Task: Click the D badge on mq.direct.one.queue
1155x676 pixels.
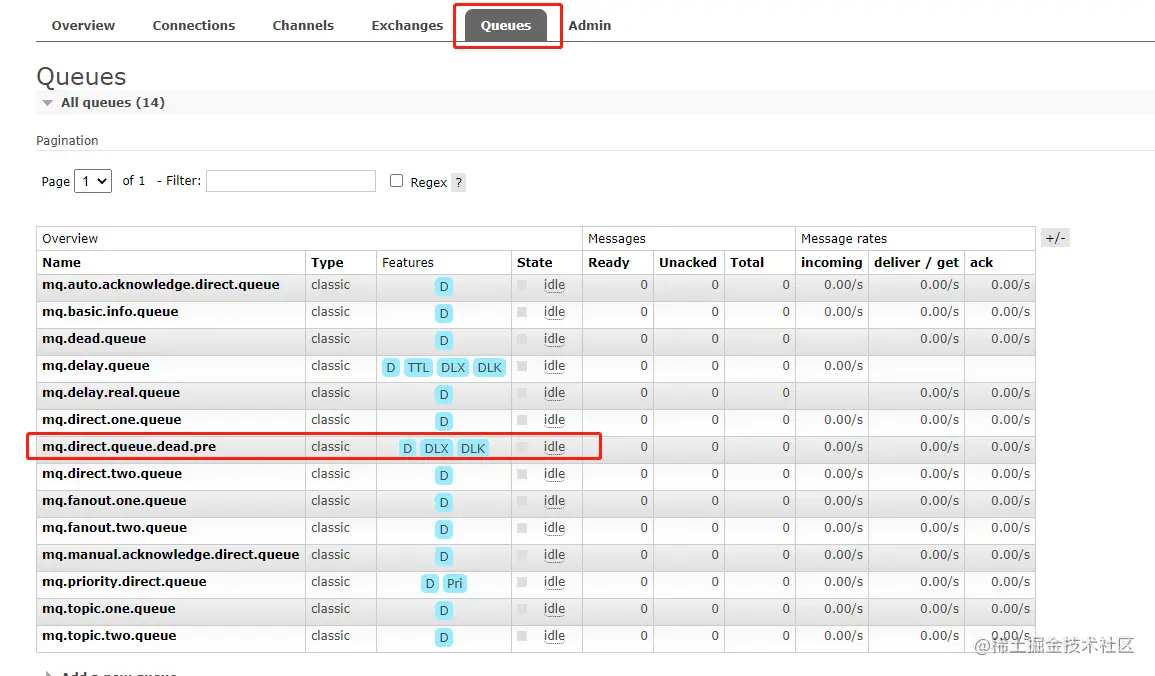Action: 443,421
